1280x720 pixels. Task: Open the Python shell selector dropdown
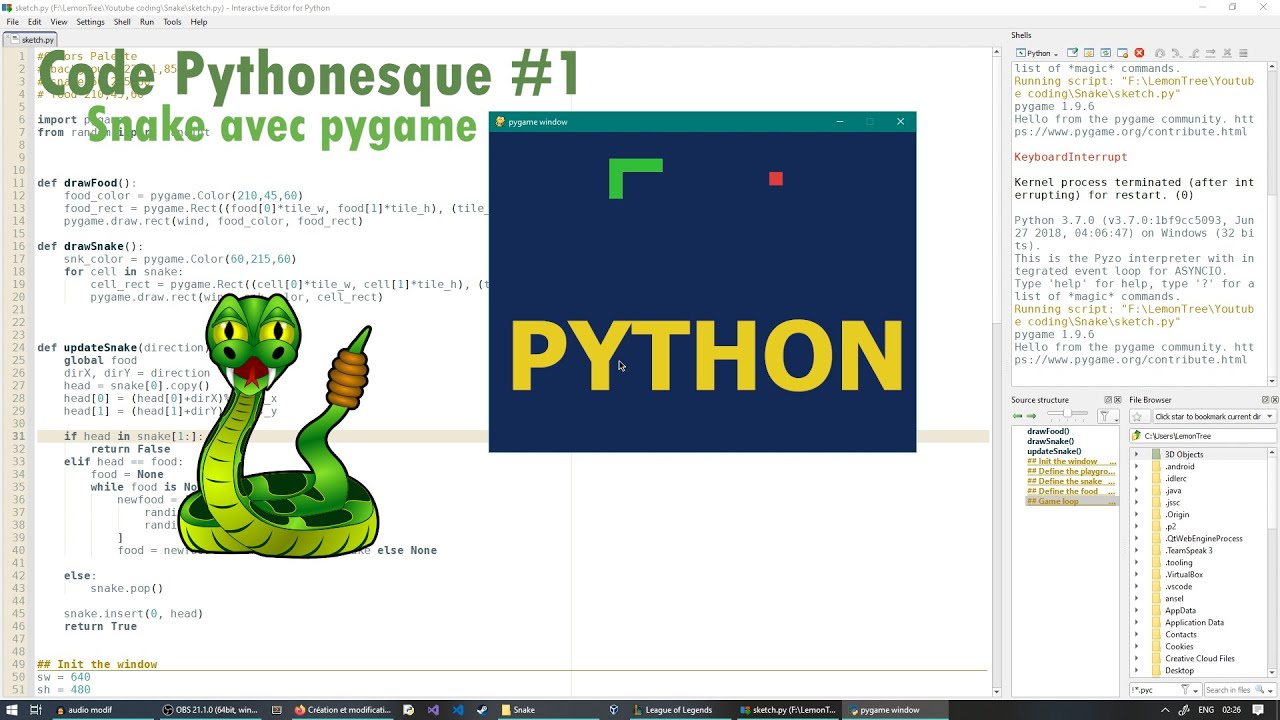[1037, 53]
